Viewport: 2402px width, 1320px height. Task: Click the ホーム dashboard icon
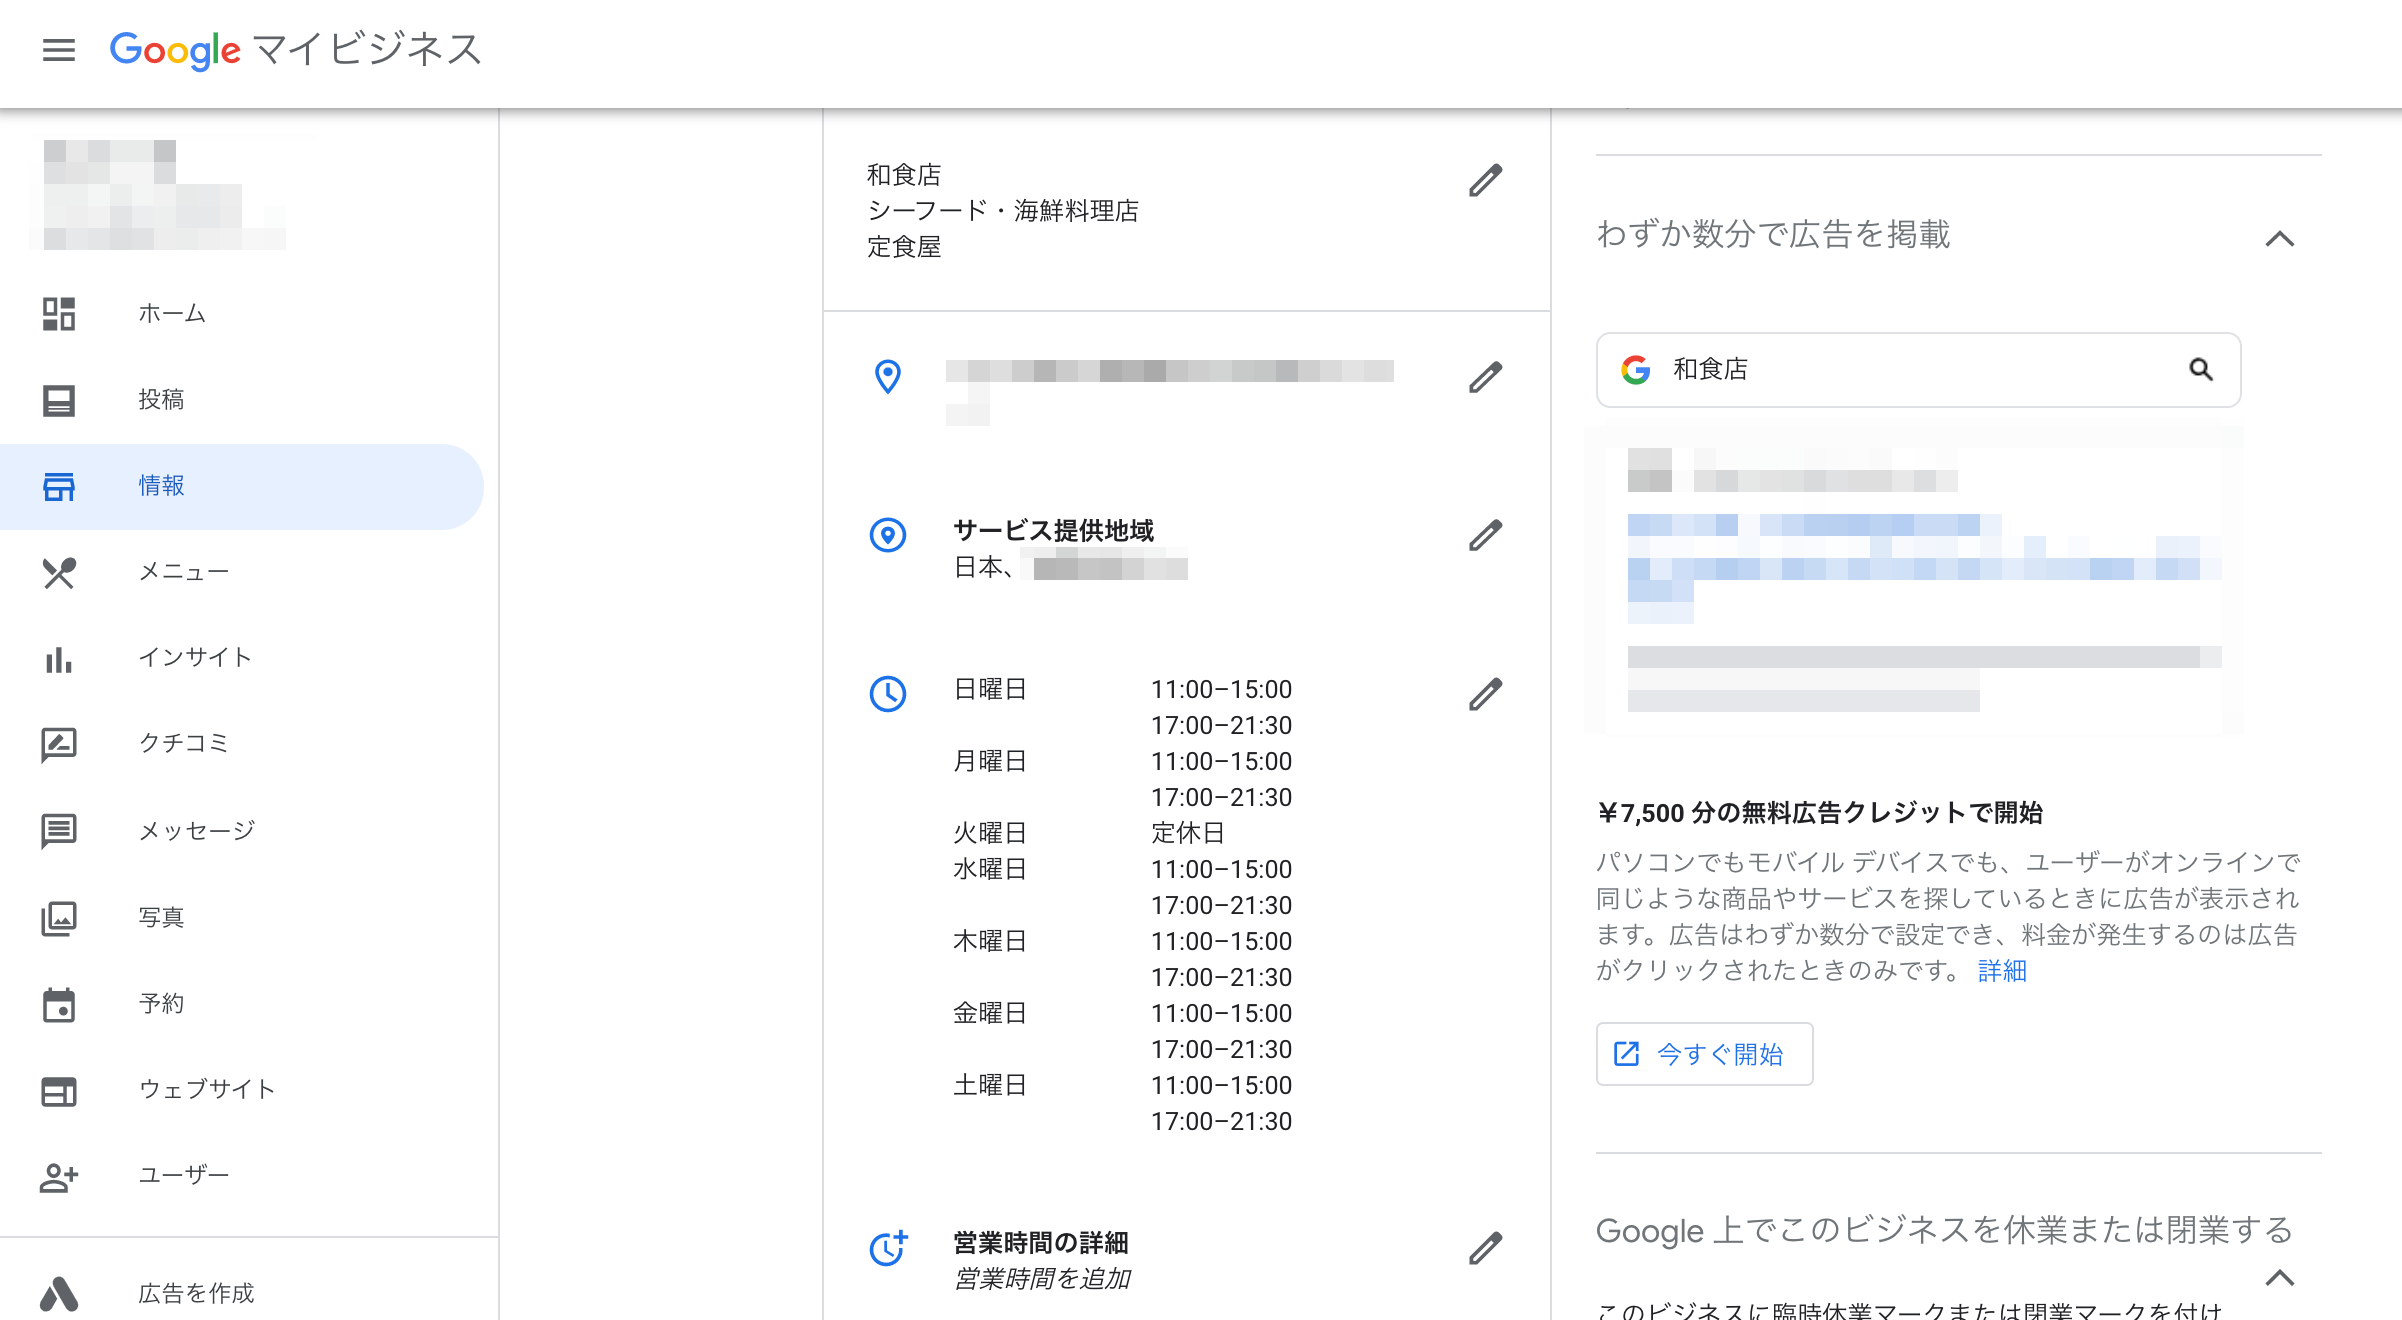coord(59,314)
